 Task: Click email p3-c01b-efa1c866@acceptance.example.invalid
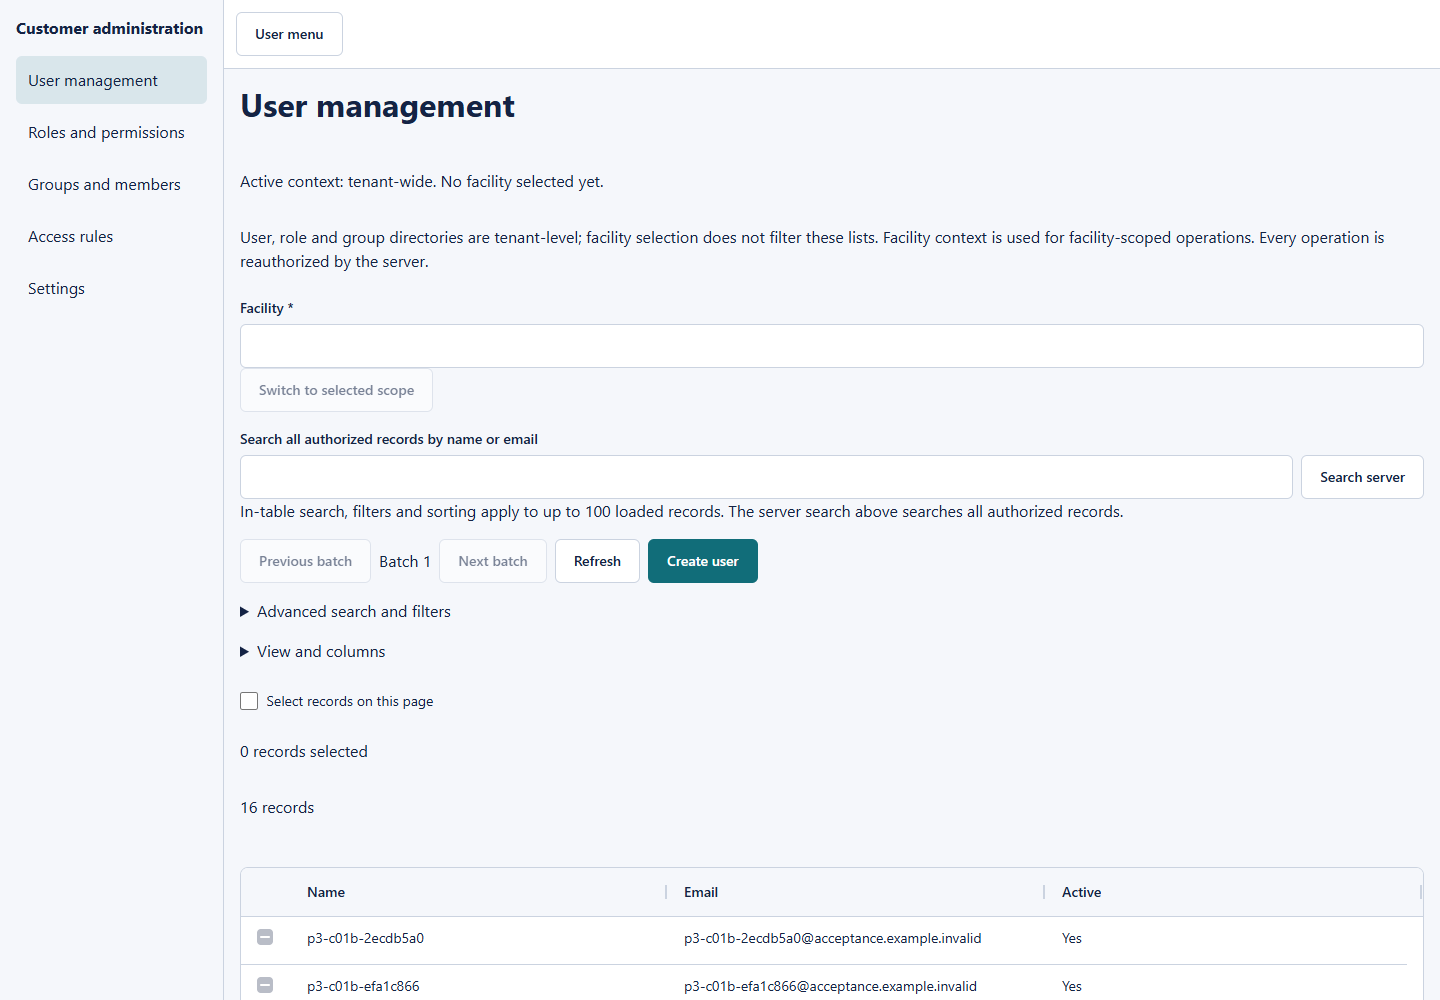coord(830,986)
